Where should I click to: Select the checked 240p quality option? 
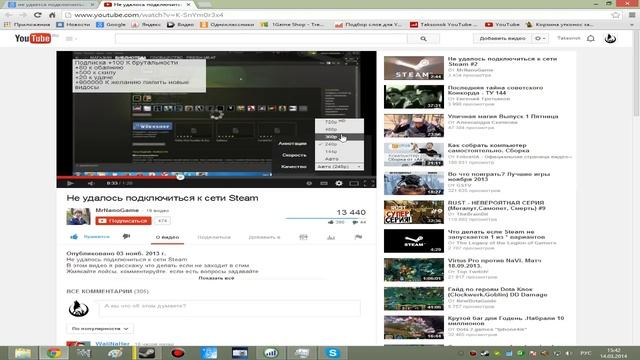pos(339,144)
